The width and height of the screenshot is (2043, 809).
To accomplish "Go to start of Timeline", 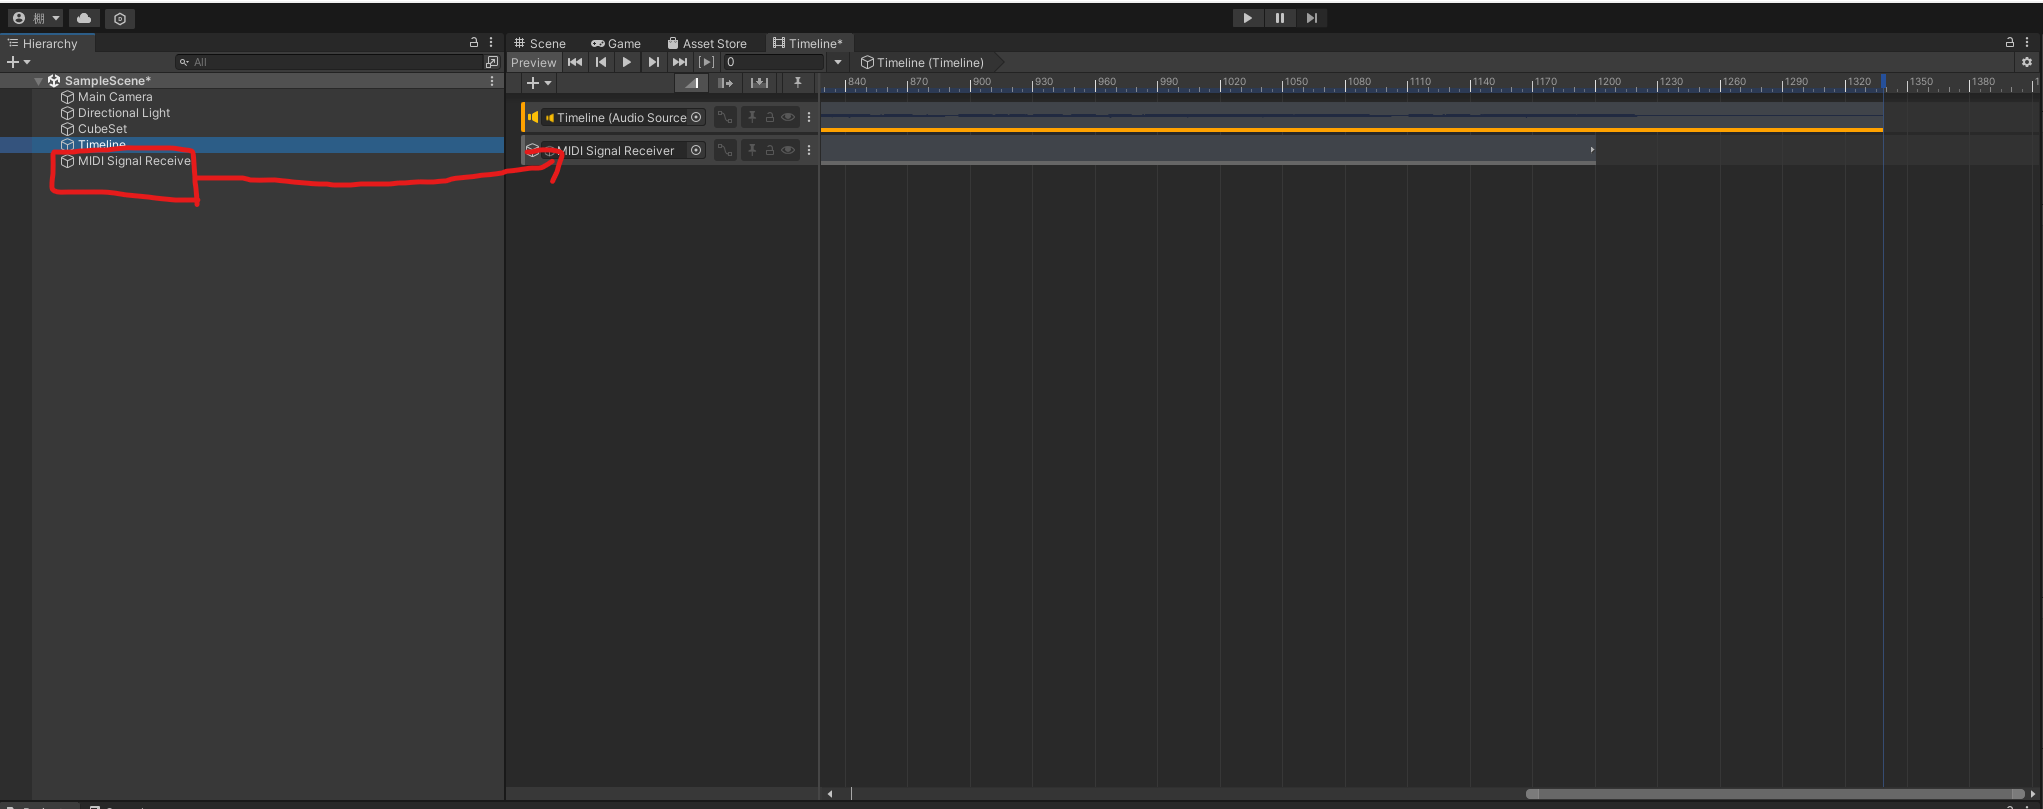I will [575, 62].
